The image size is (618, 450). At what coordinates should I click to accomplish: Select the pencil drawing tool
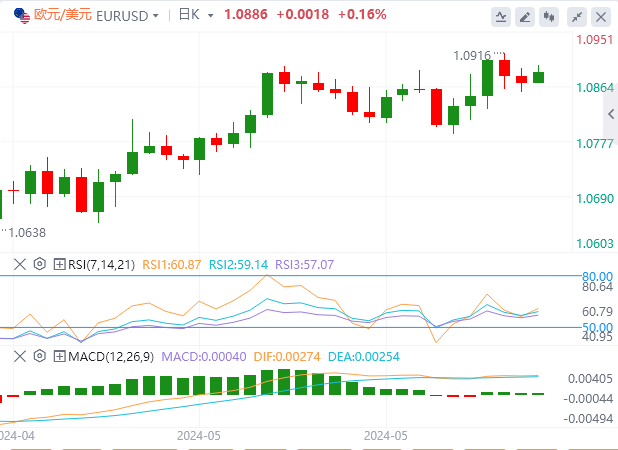[525, 17]
